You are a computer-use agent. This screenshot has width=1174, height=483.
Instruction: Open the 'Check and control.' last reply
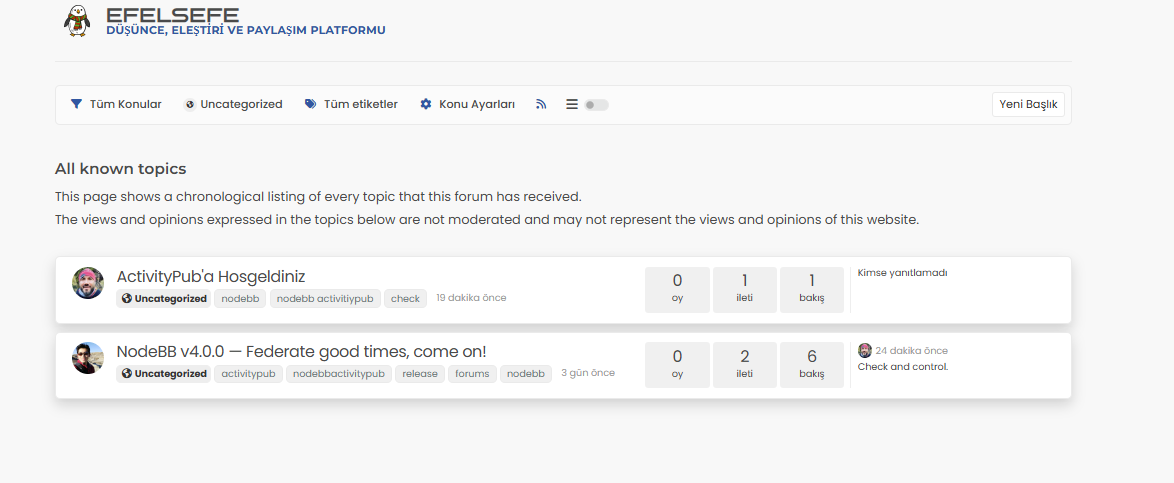[x=903, y=367]
